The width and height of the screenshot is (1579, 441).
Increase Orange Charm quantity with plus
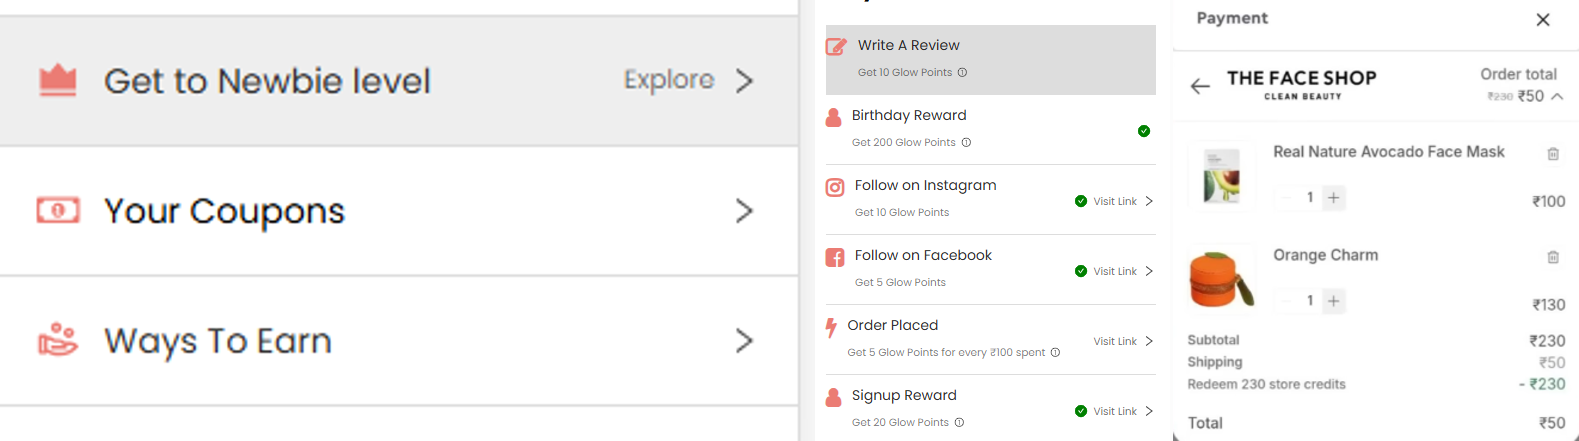pos(1333,301)
